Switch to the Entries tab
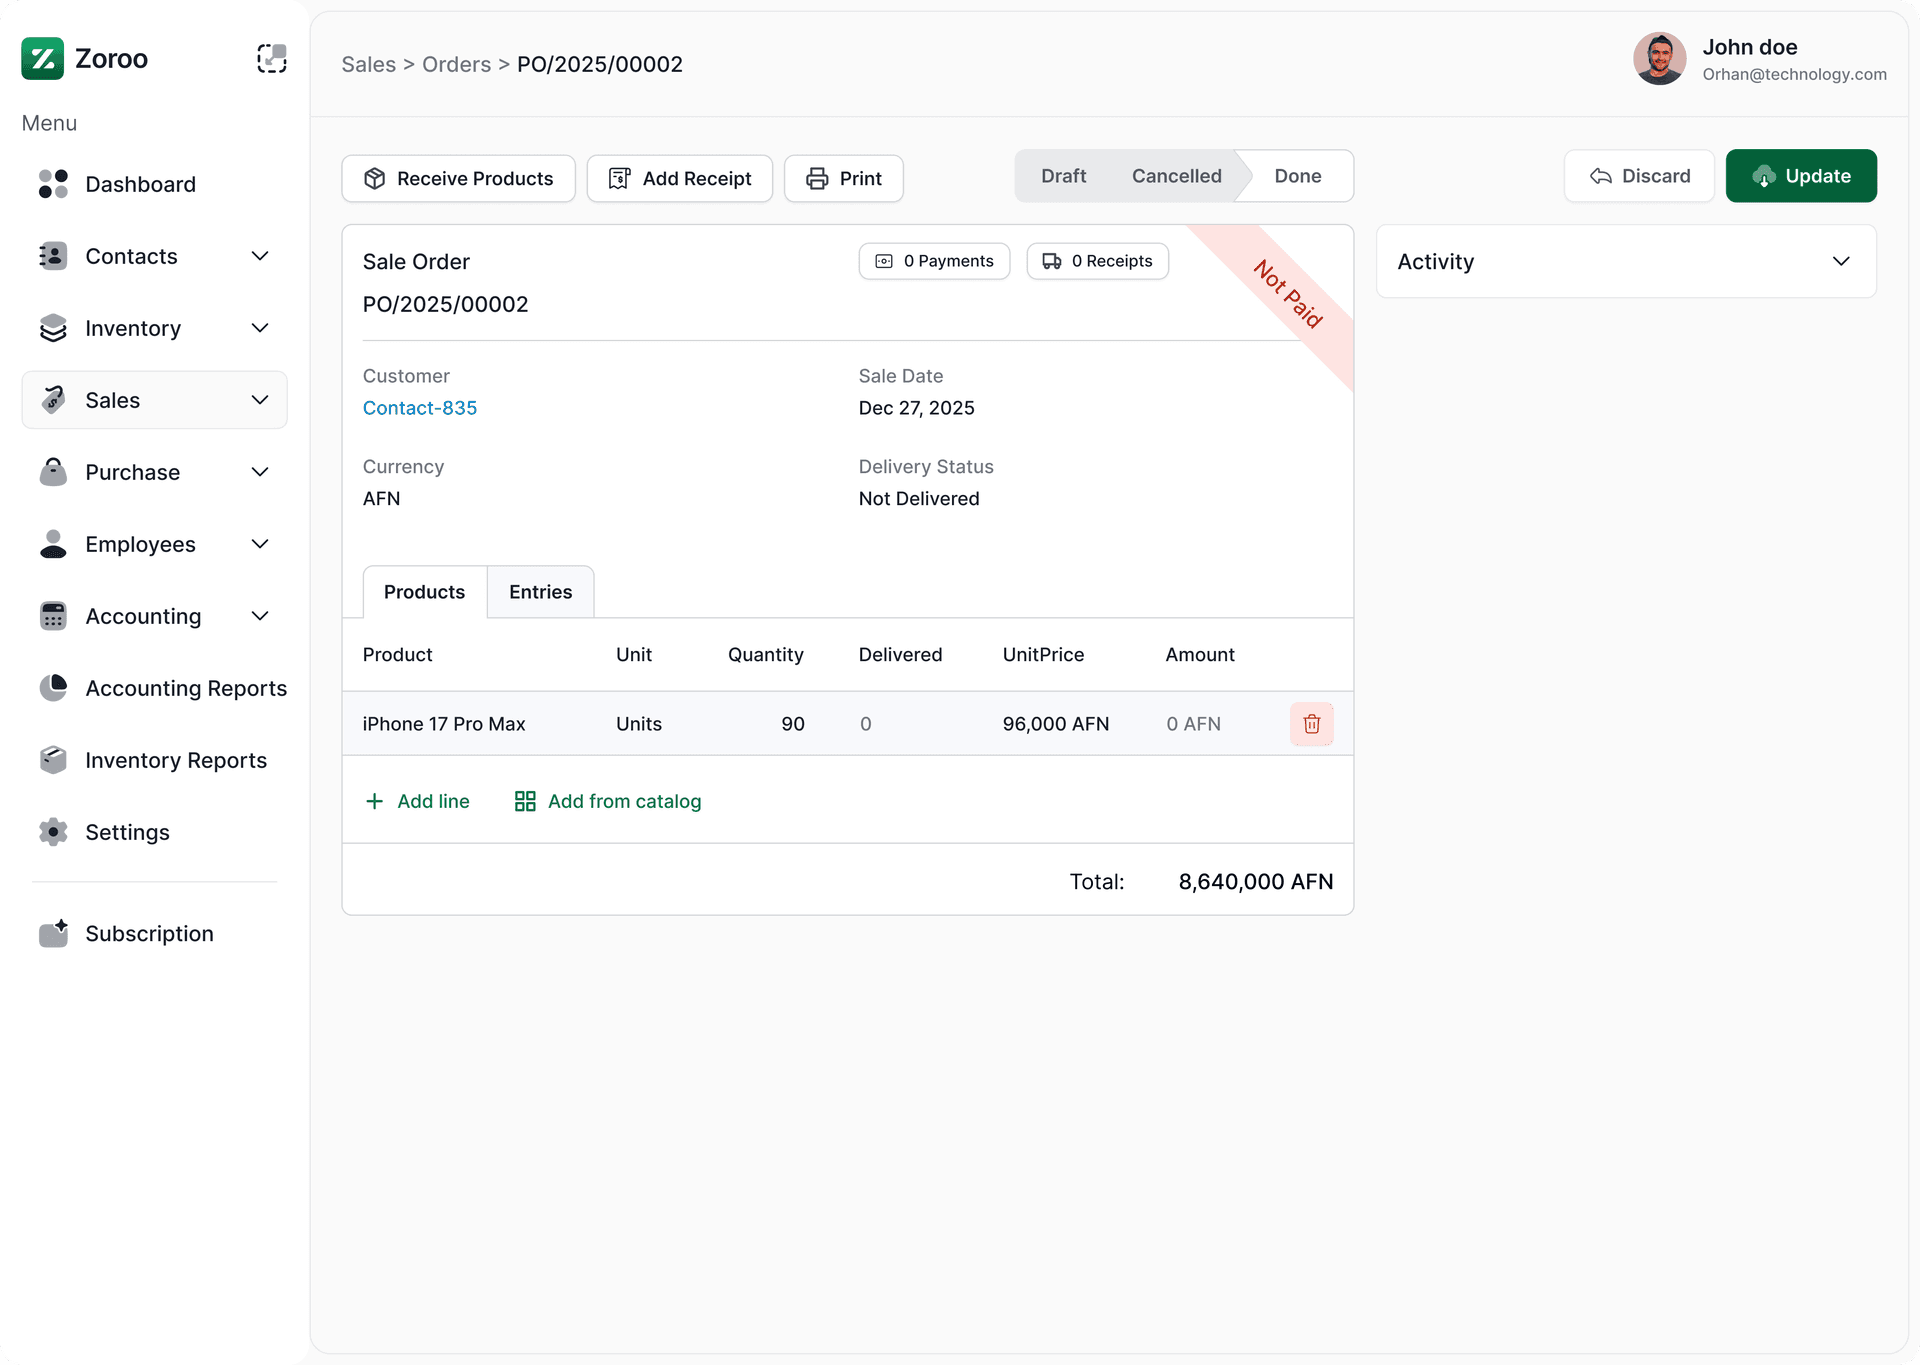Viewport: 1920px width, 1365px height. tap(540, 592)
